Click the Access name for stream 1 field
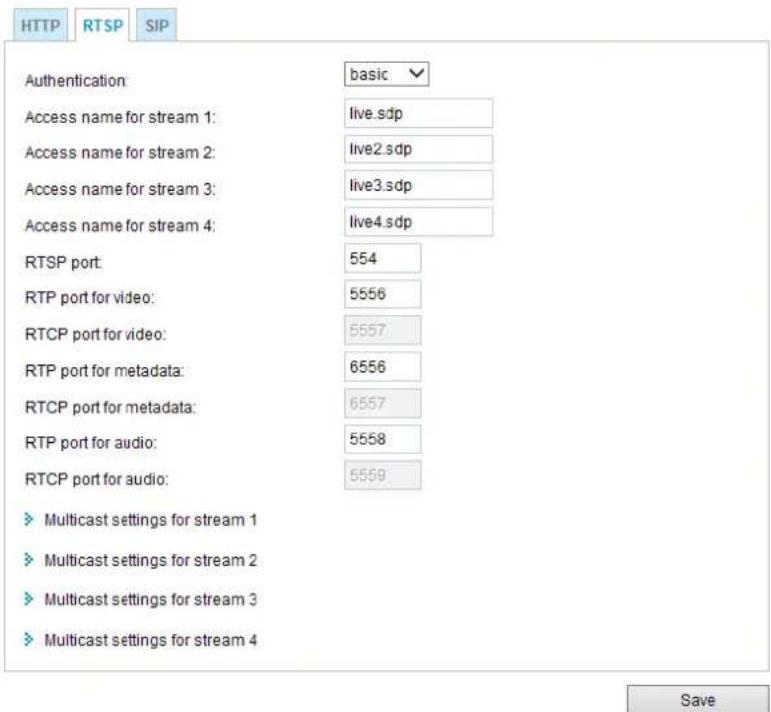This screenshot has height=712, width=771. coord(418,114)
